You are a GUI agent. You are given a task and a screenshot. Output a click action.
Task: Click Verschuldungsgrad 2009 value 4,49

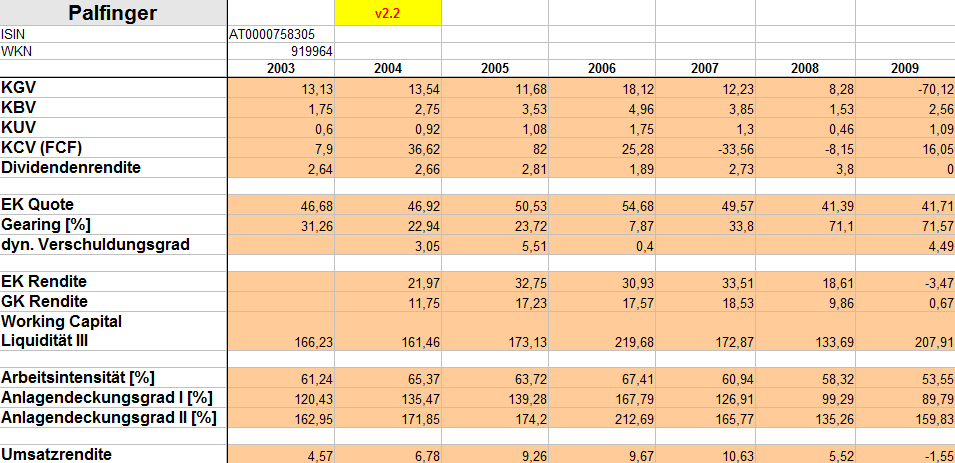[905, 246]
